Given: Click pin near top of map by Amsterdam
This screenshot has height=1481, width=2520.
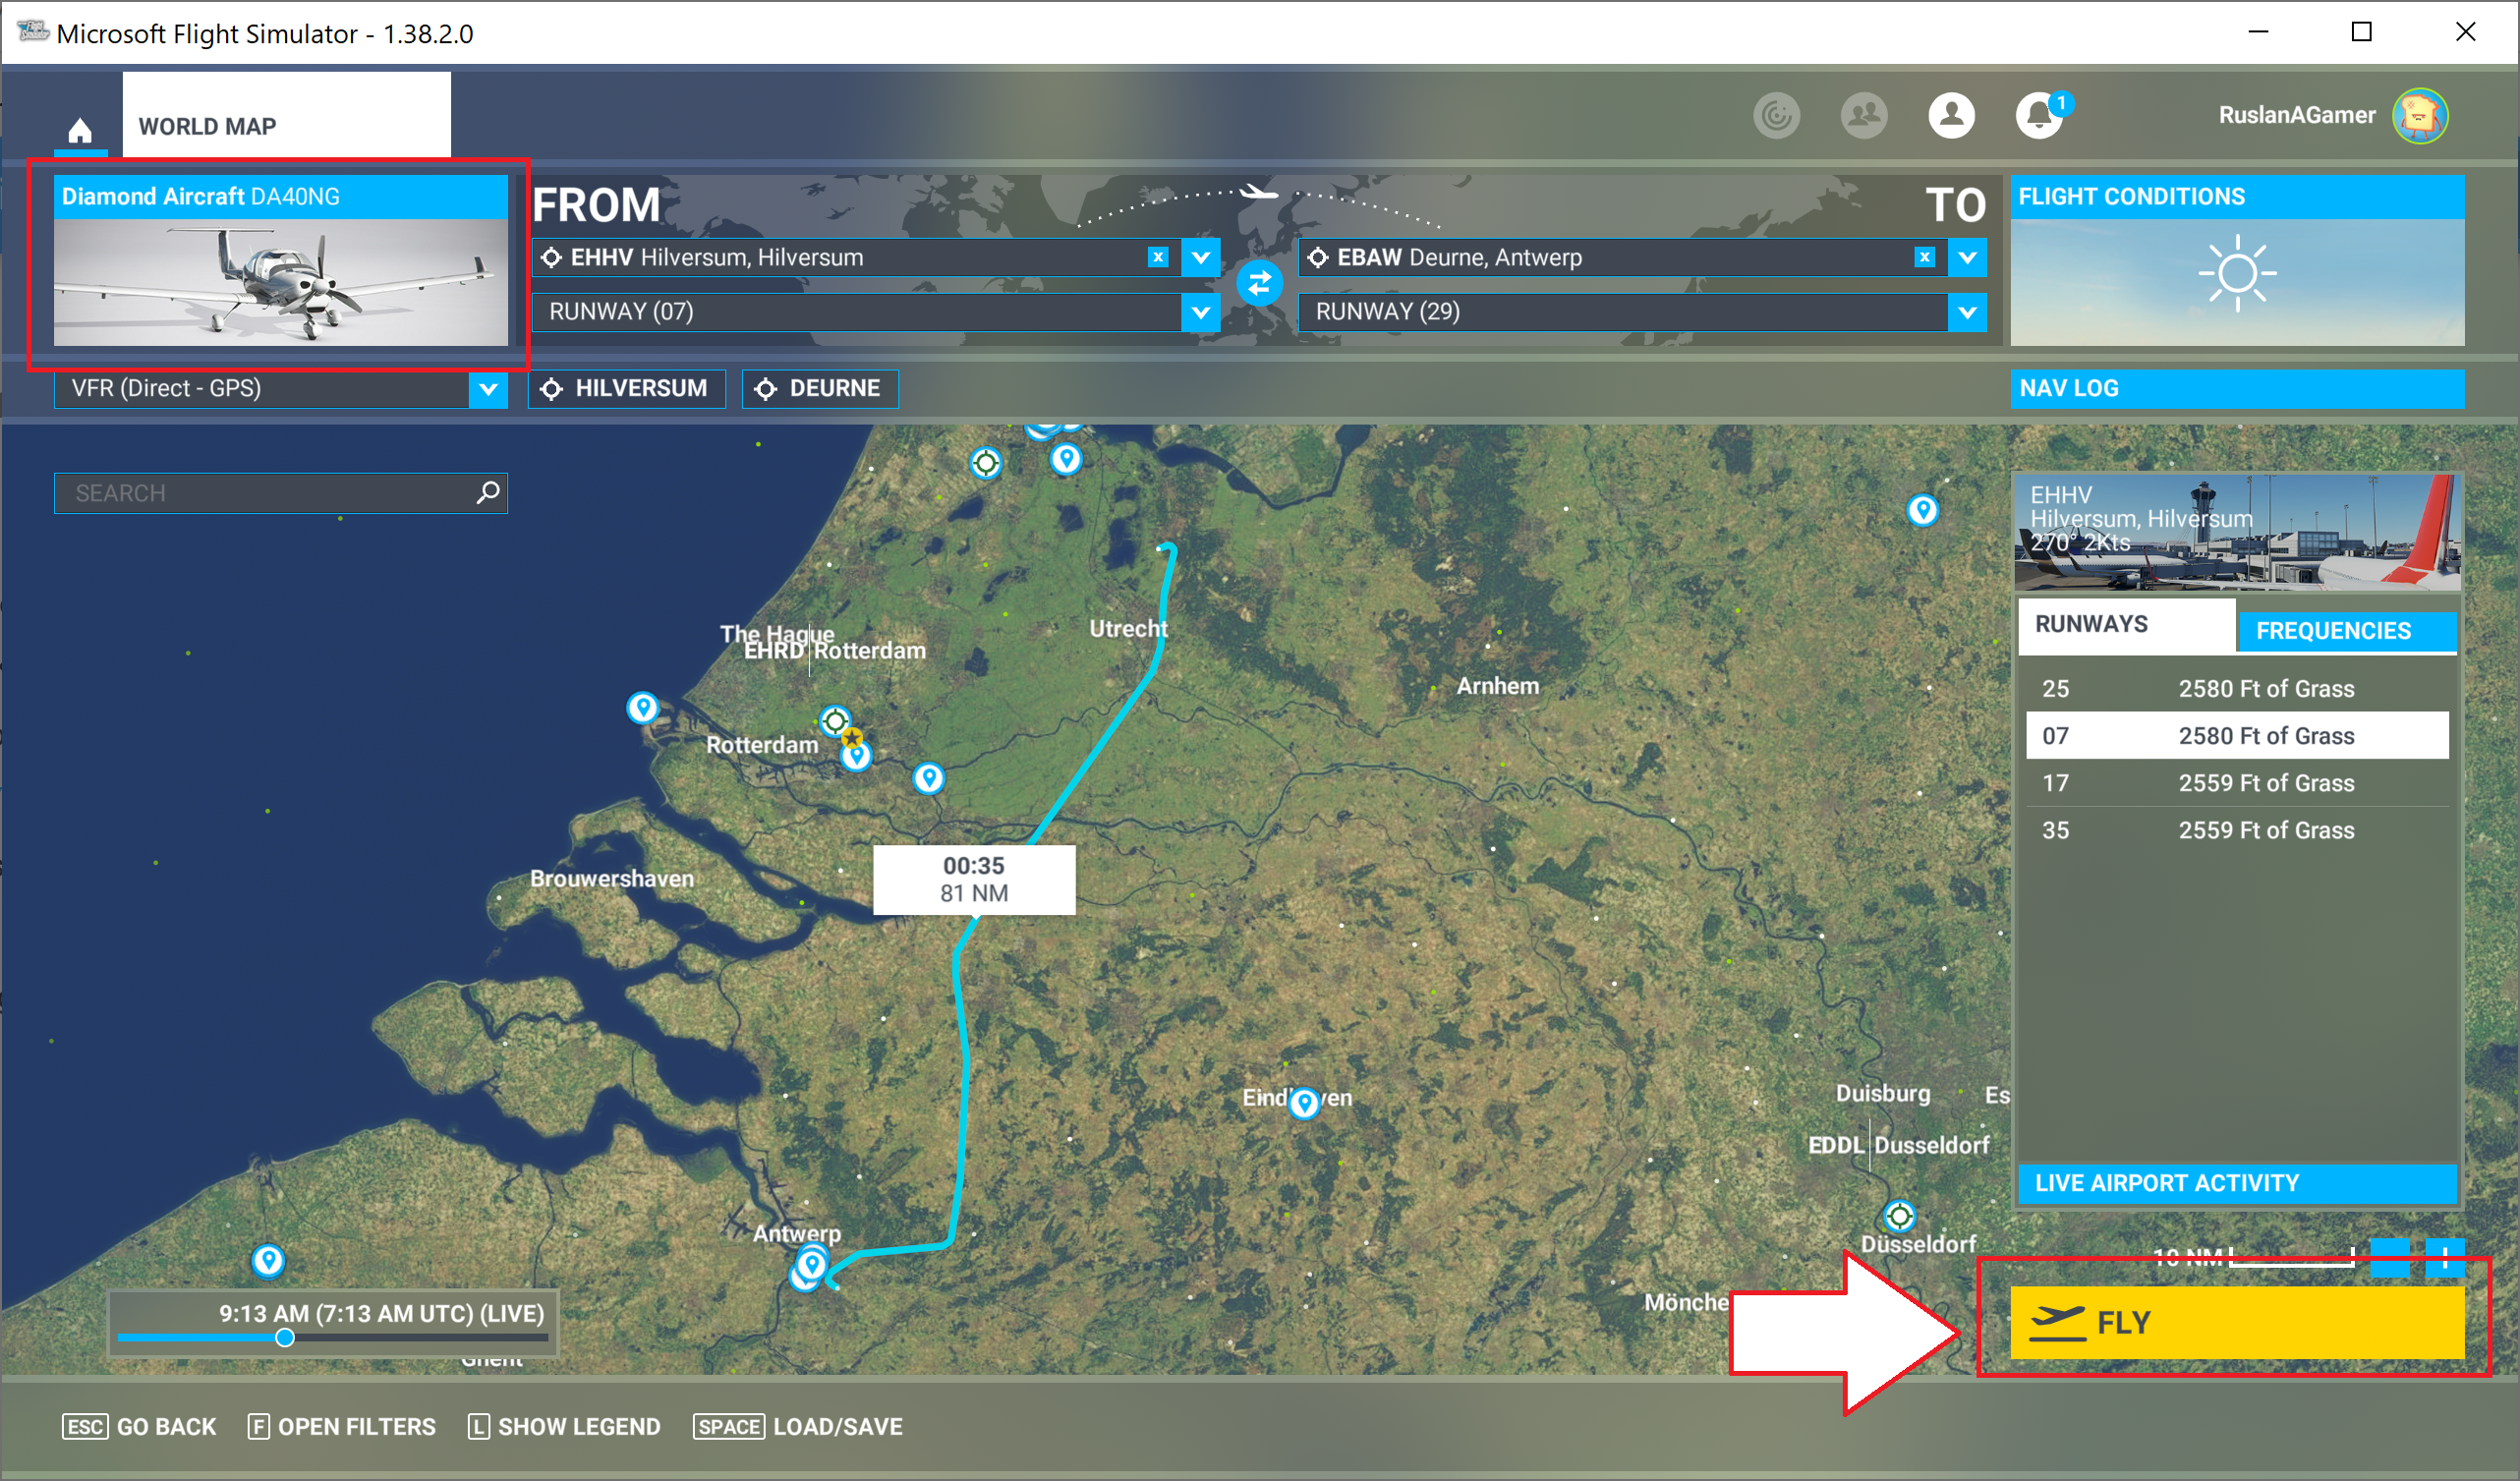Looking at the screenshot, I should tap(1066, 458).
